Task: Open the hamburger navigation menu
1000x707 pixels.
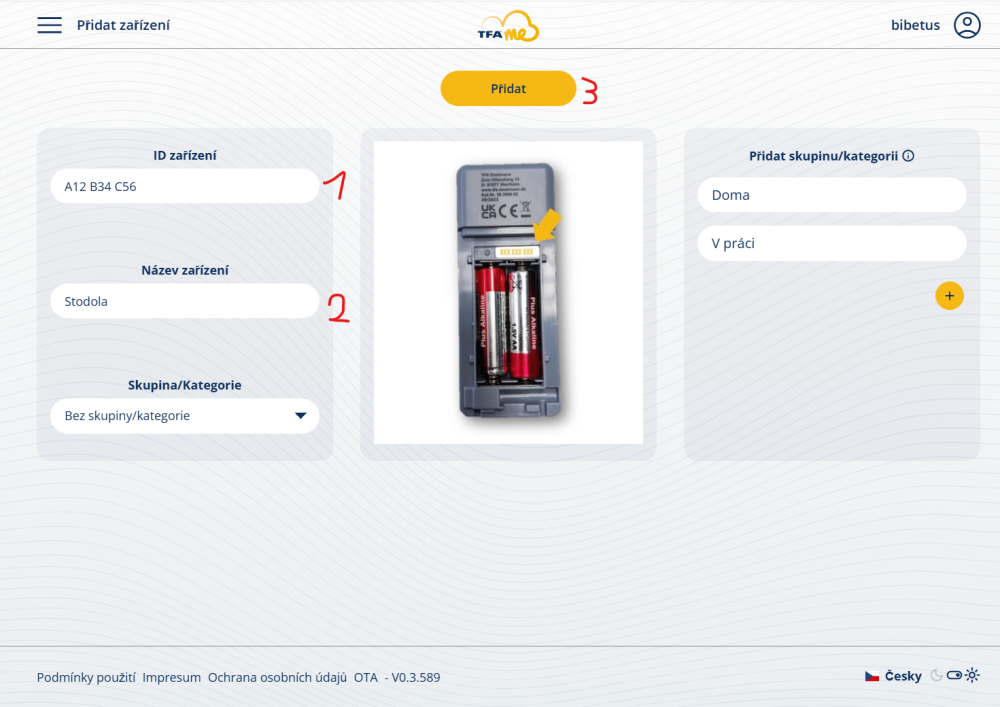Action: [x=49, y=25]
